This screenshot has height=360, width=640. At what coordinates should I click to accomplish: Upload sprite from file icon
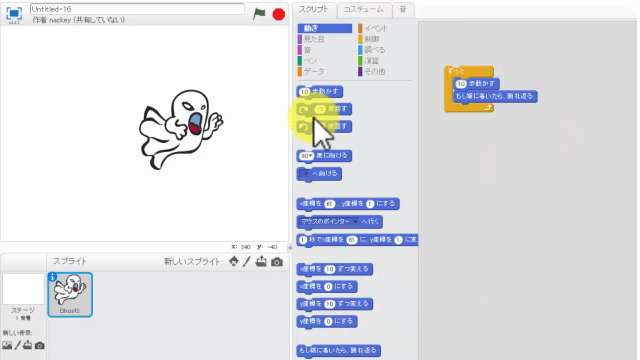[x=261, y=261]
